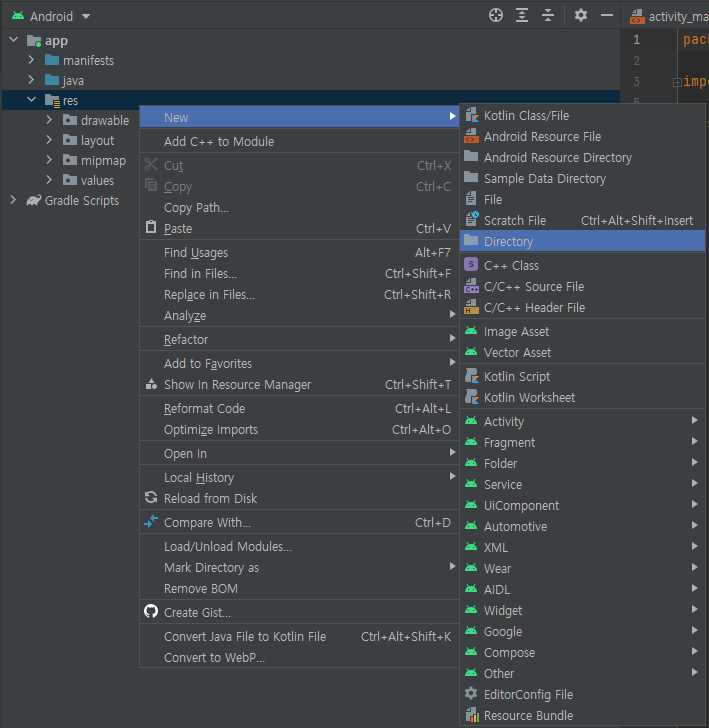Open the Analyze submenu

(x=299, y=315)
